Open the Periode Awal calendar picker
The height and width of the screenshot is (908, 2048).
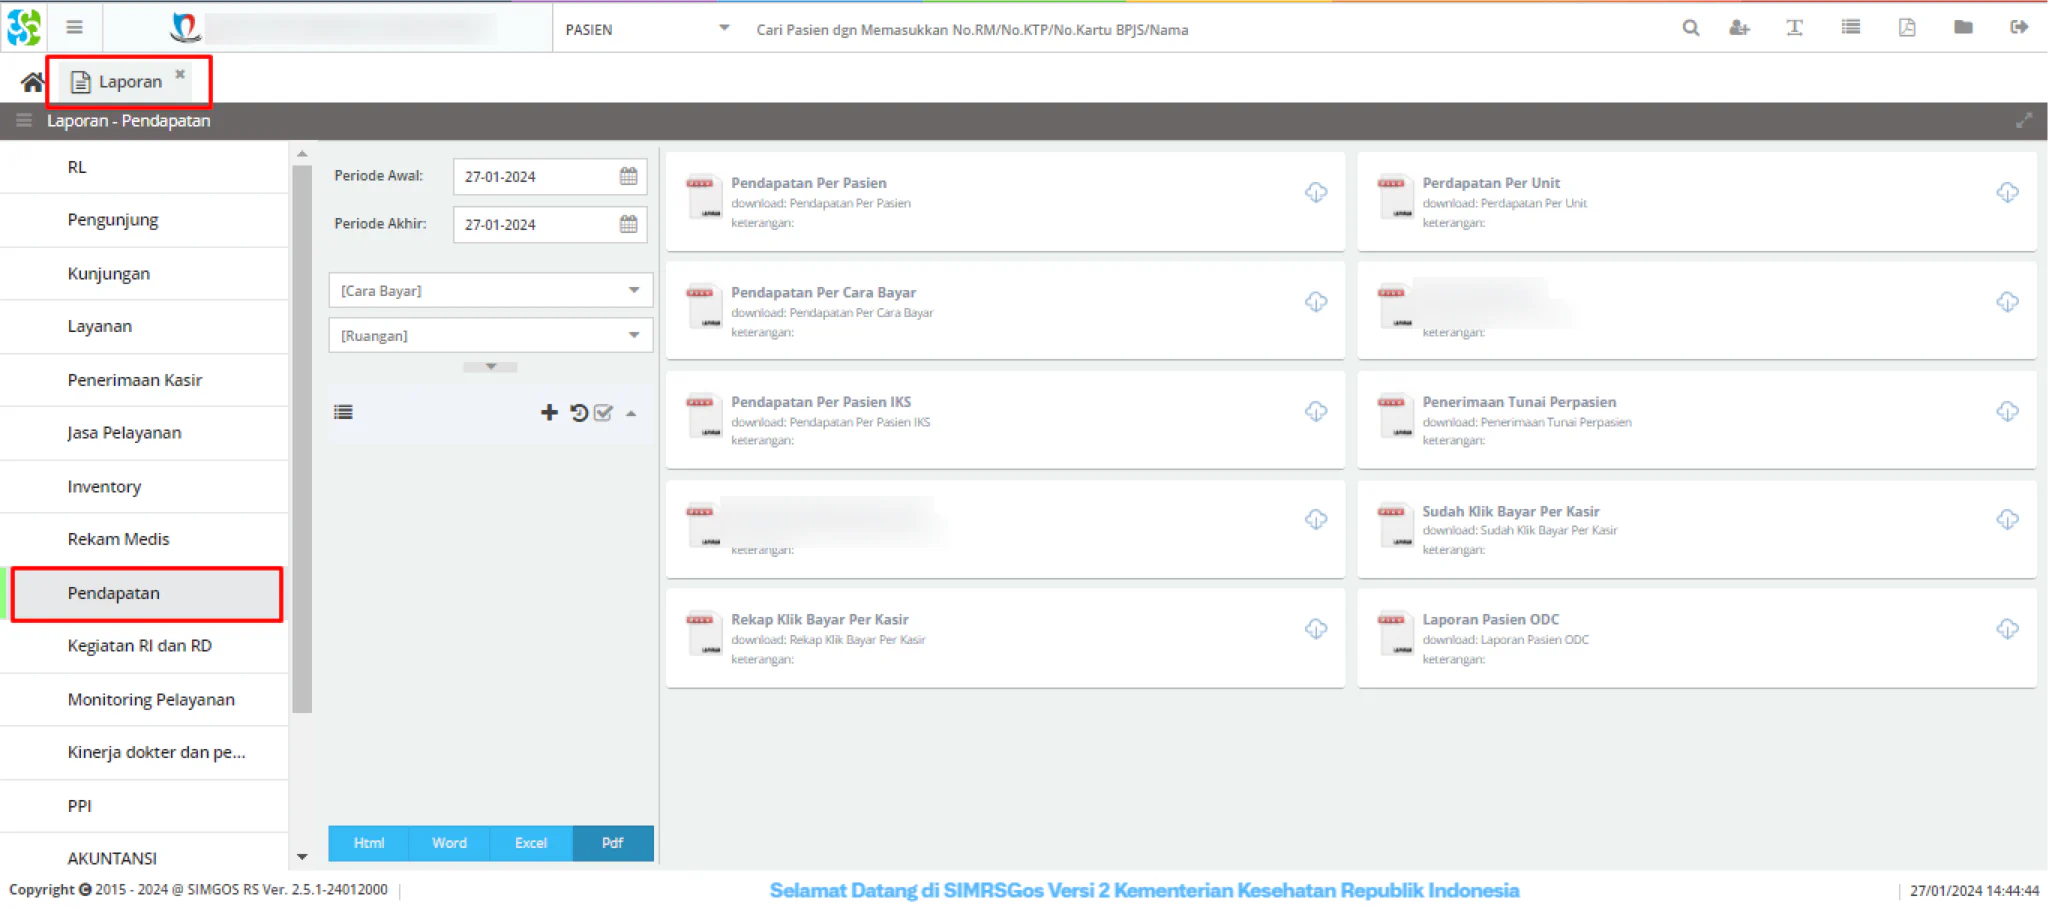[x=628, y=176]
